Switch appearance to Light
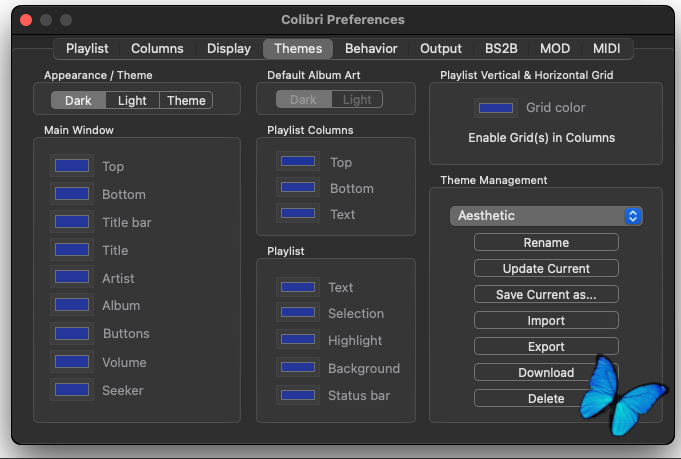This screenshot has width=681, height=459. coord(132,100)
